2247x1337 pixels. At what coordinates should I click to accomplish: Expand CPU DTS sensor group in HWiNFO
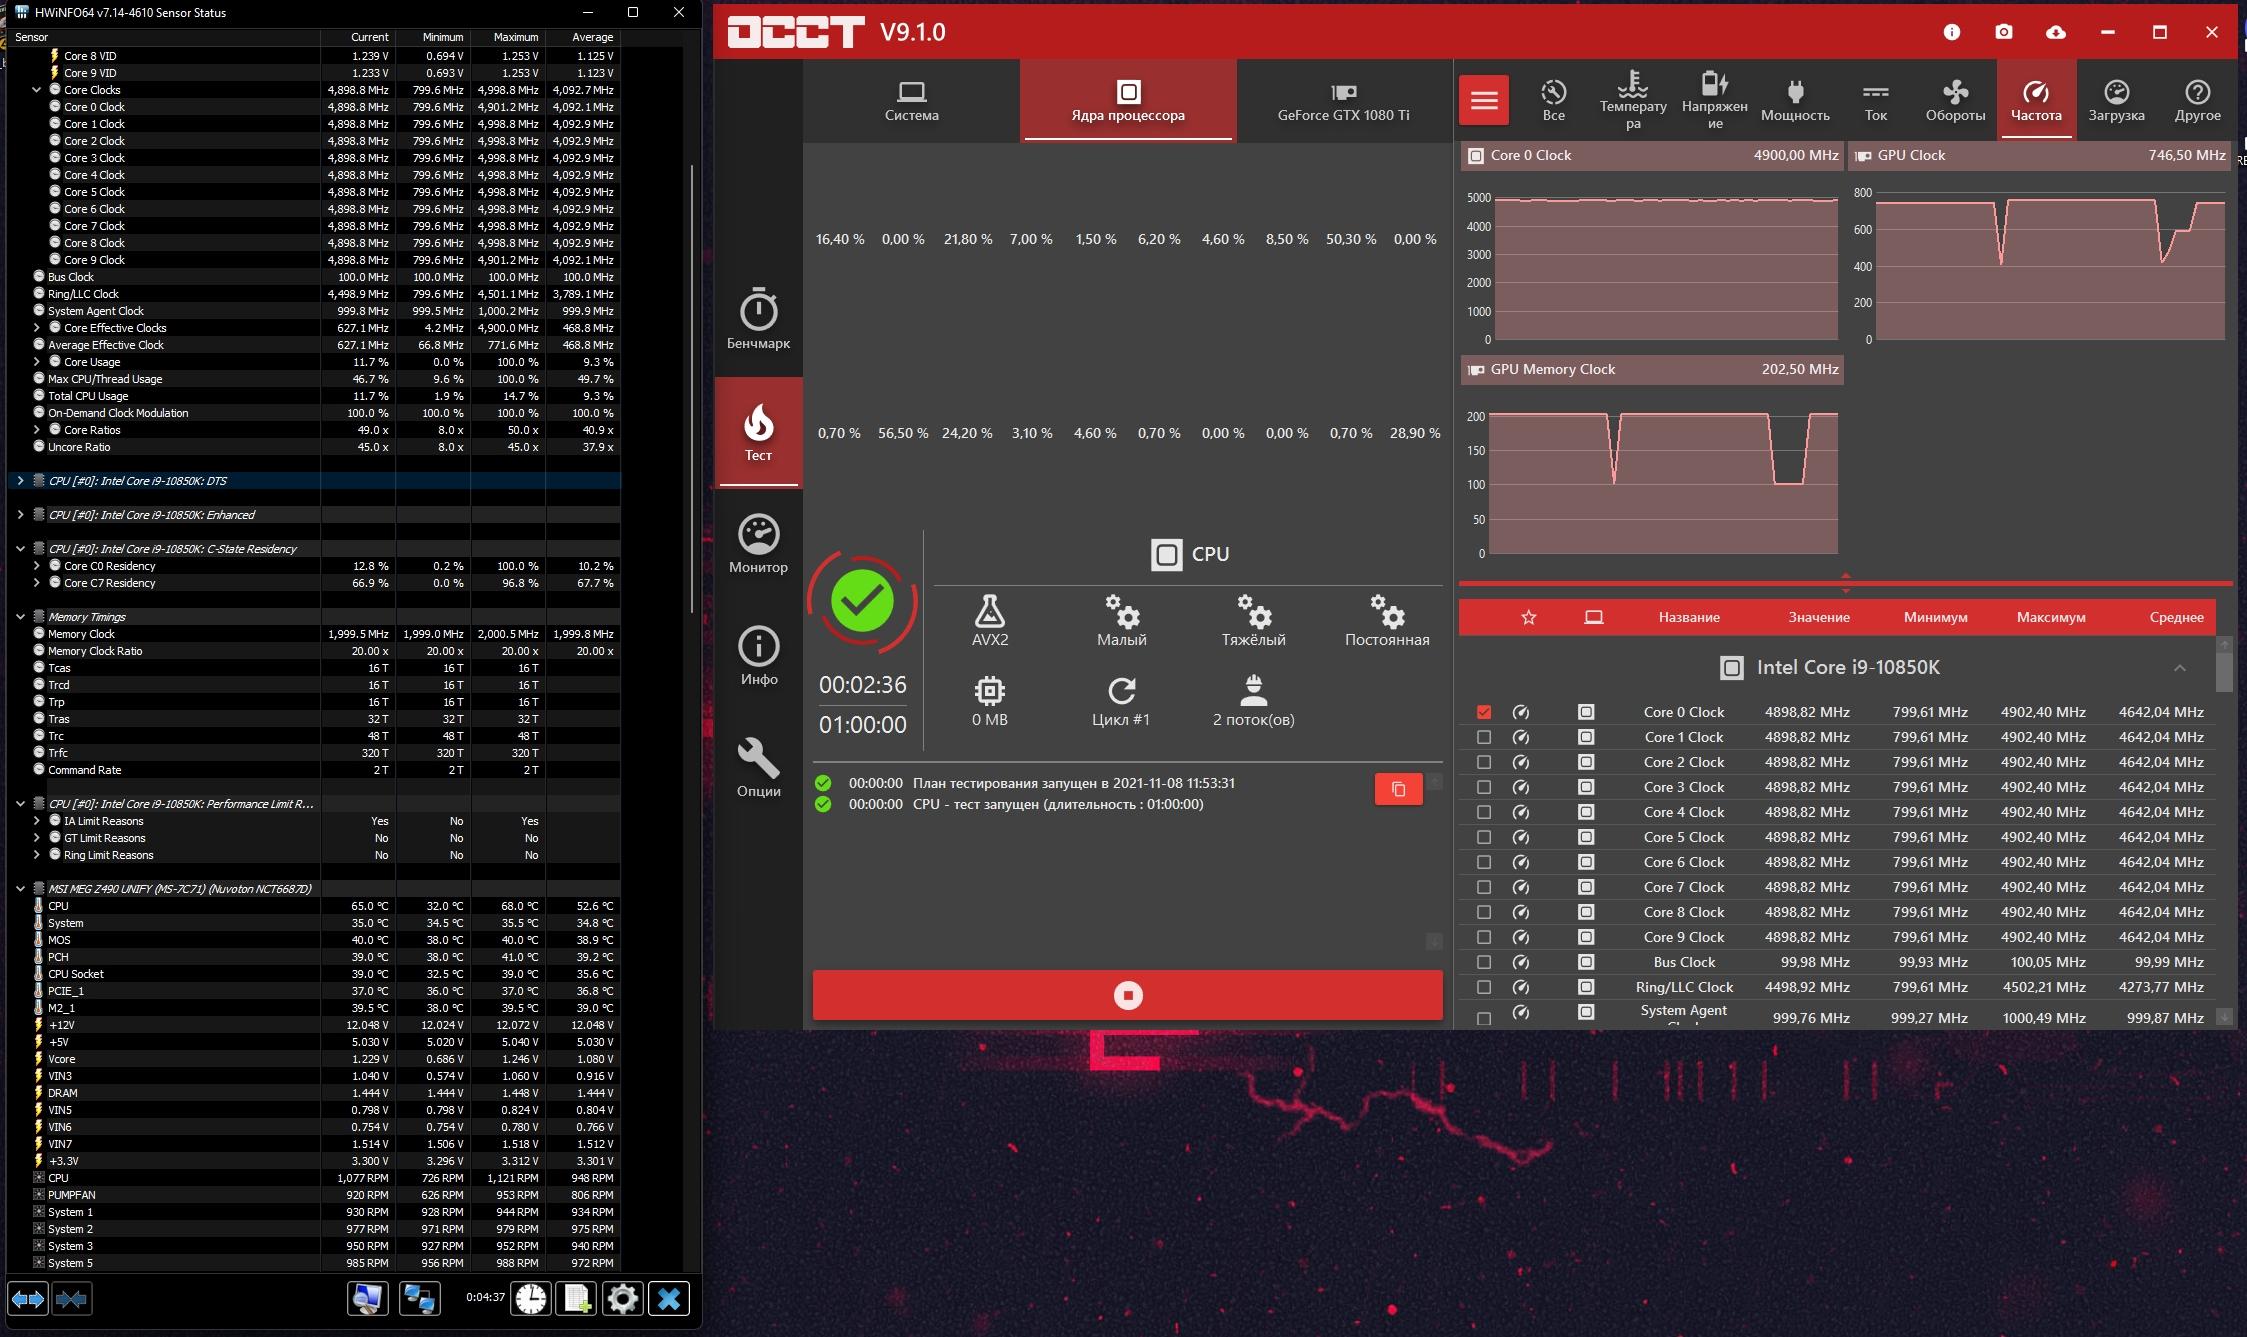20,481
